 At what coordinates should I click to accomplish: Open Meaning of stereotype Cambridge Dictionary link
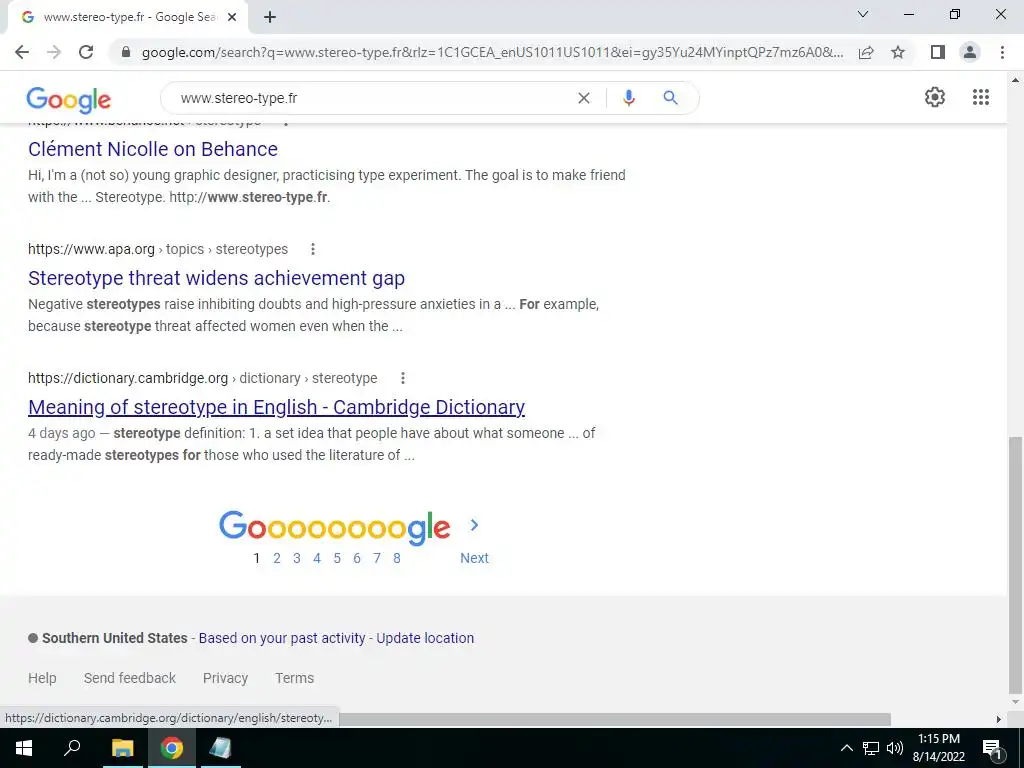pyautogui.click(x=276, y=408)
